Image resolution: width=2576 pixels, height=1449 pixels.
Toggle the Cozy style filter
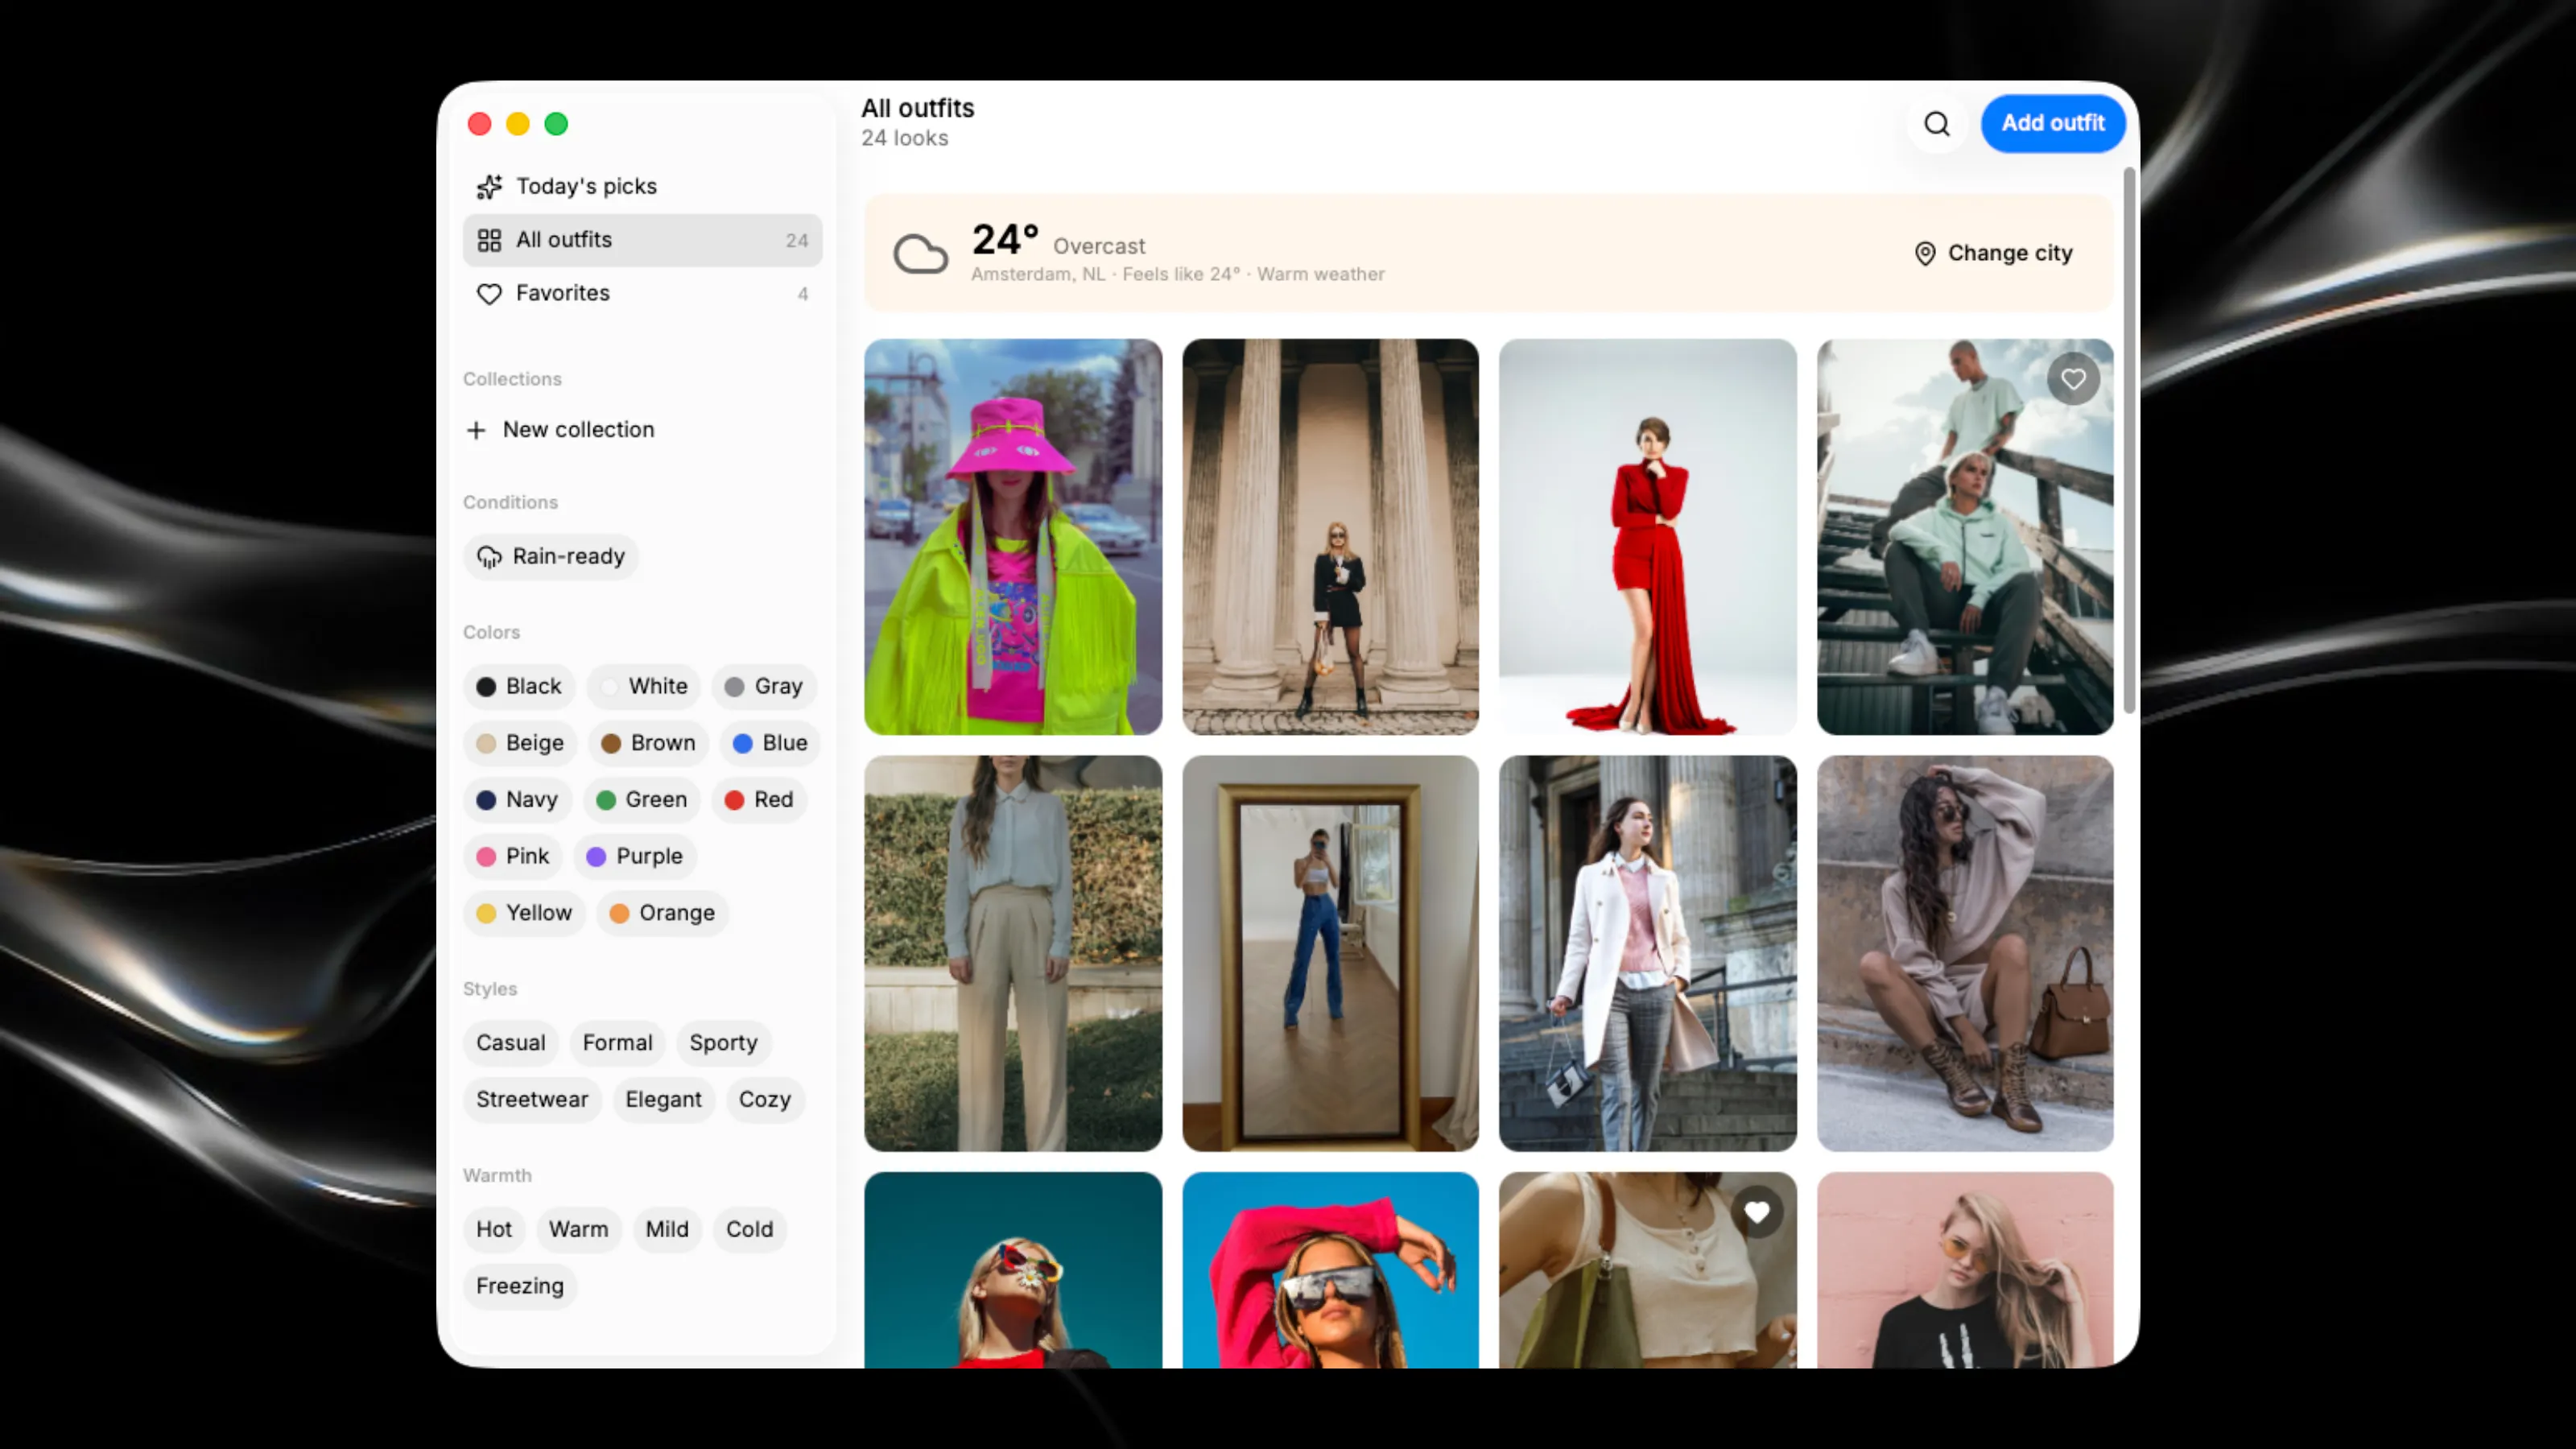[x=765, y=1100]
